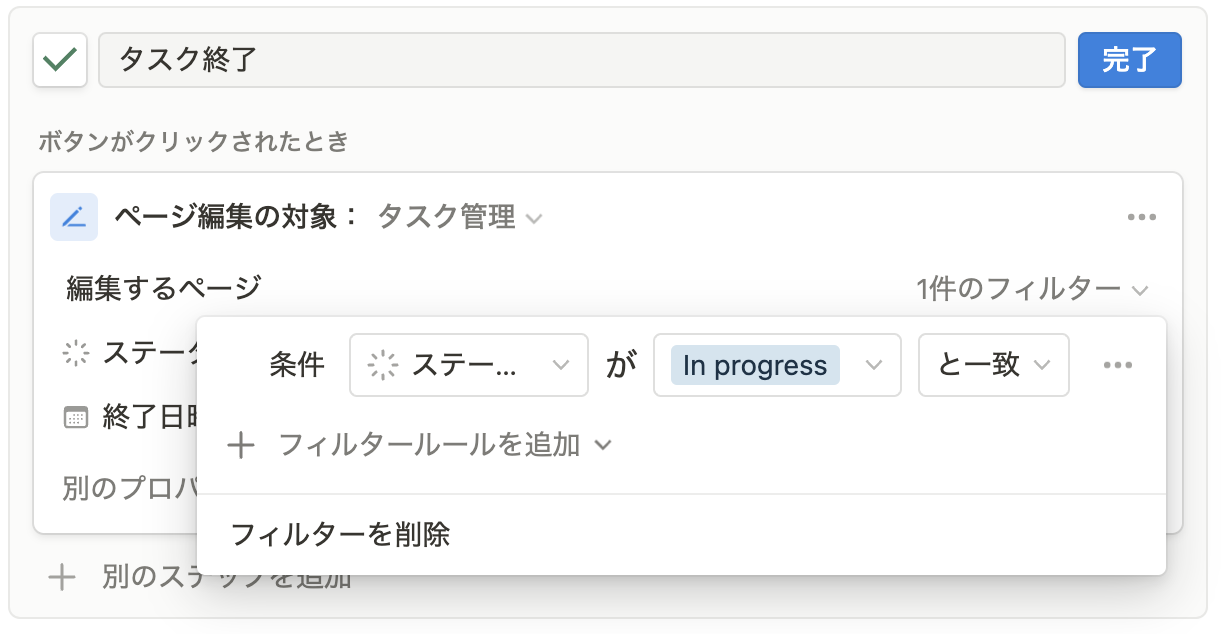The width and height of the screenshot is (1222, 634).
Task: Expand the フィルタールールを追加 chevron
Action: coord(602,445)
